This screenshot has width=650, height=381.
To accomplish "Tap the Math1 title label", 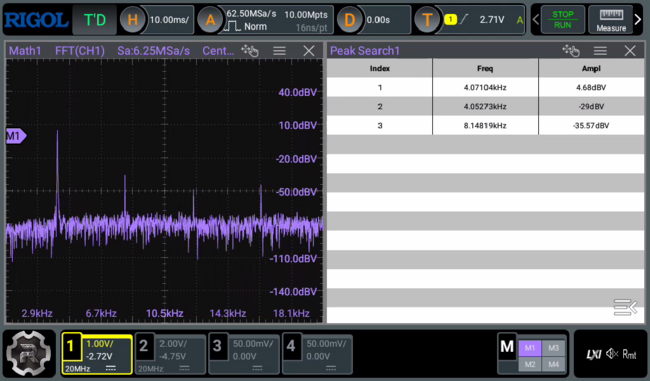I will click(x=25, y=51).
